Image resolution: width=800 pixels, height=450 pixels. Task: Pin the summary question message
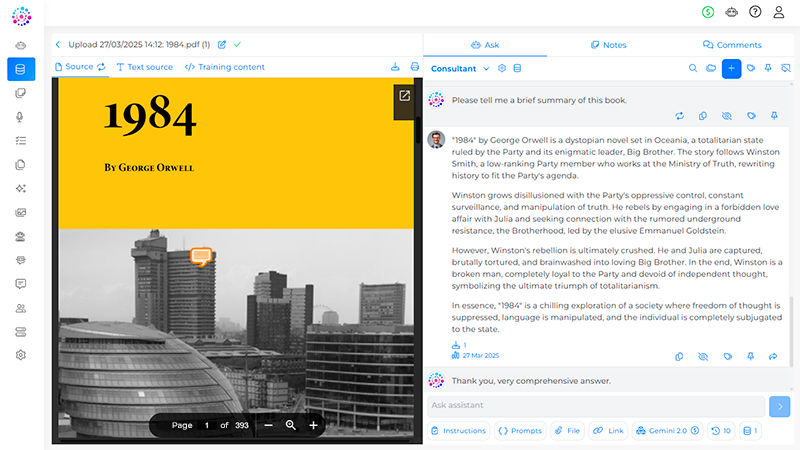774,116
